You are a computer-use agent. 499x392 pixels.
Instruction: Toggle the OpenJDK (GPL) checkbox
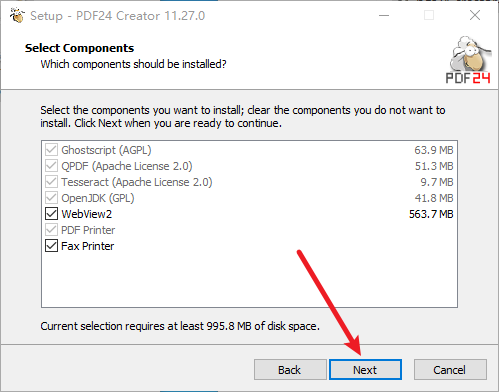pyautogui.click(x=51, y=198)
